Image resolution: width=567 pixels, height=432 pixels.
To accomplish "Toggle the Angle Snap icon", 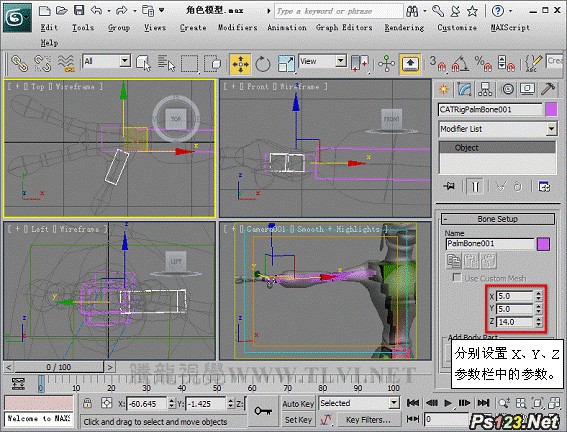I will click(460, 64).
